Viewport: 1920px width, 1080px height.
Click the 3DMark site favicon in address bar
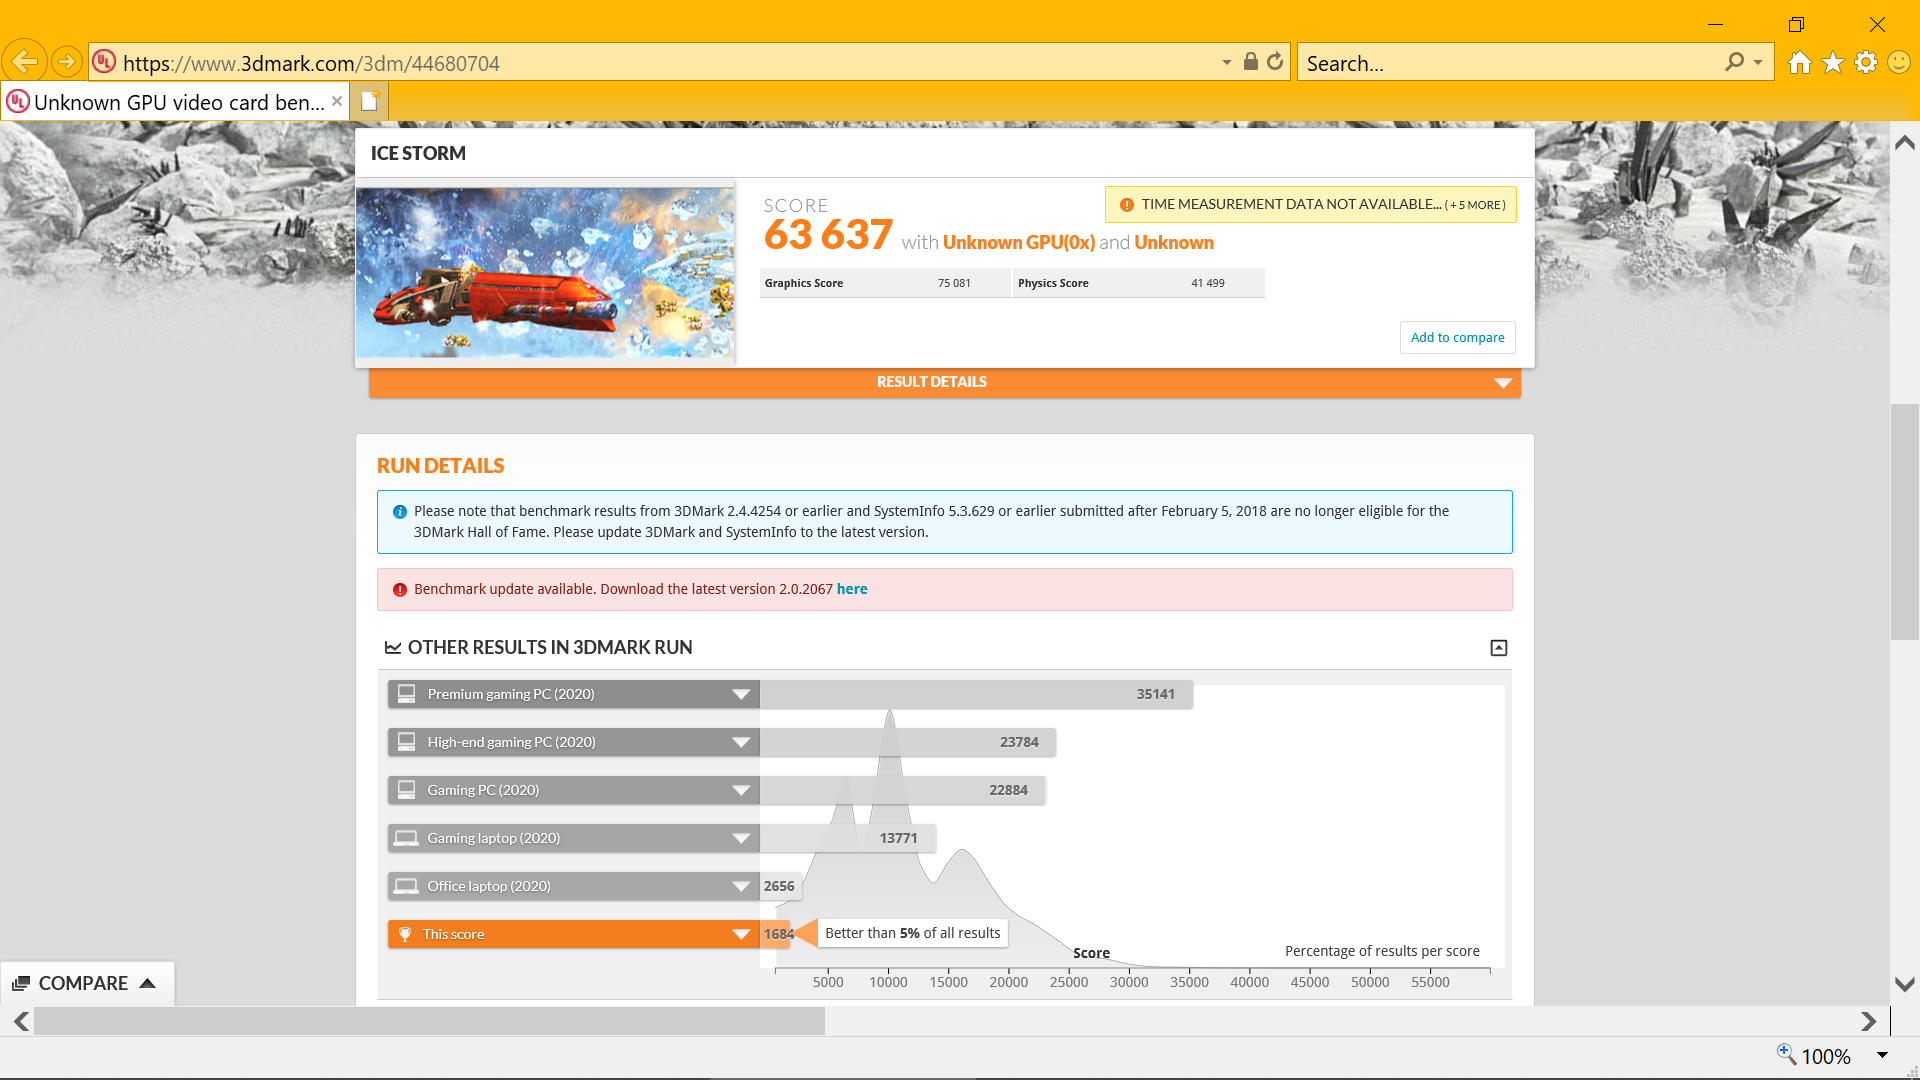(104, 62)
